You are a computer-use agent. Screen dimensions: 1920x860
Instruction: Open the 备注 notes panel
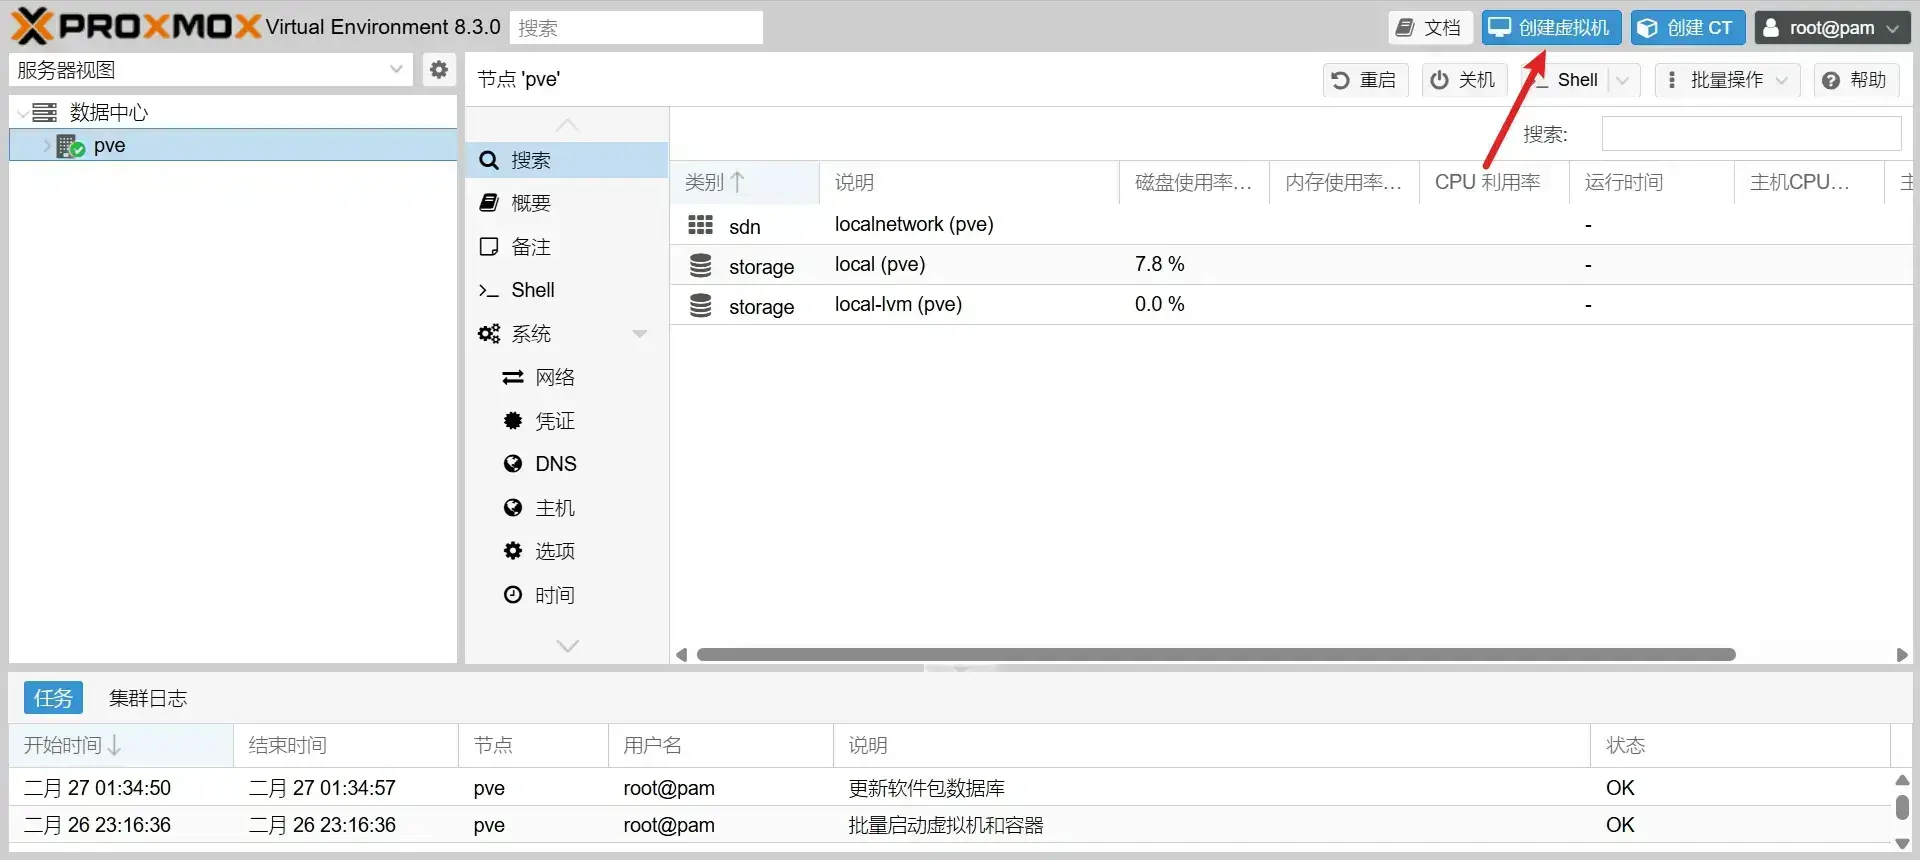pos(530,247)
